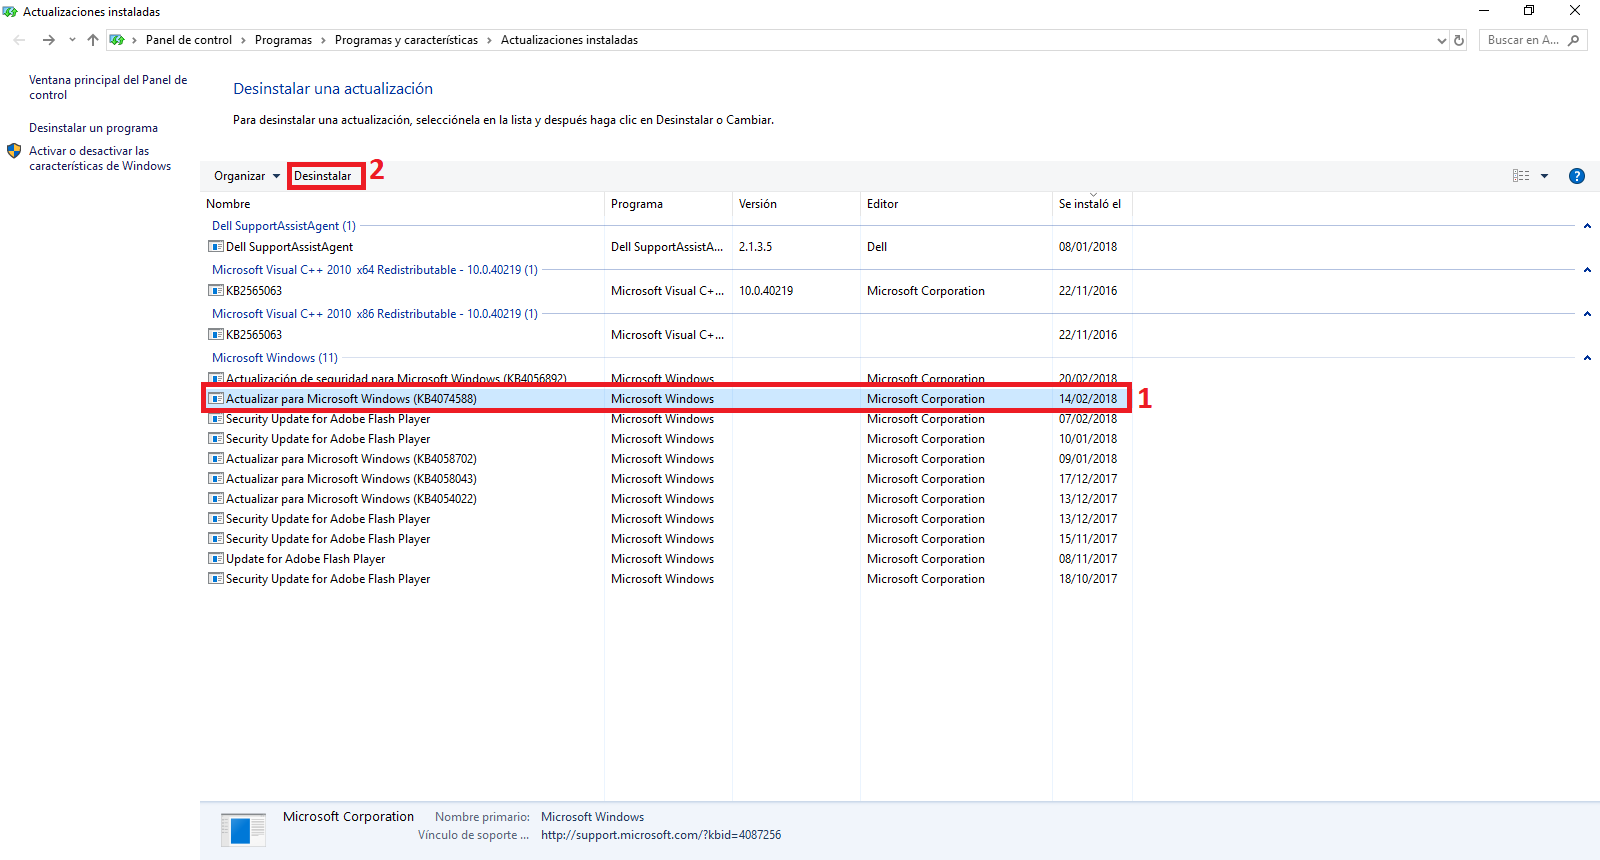Click icon of selected KB4074588 row

point(215,399)
